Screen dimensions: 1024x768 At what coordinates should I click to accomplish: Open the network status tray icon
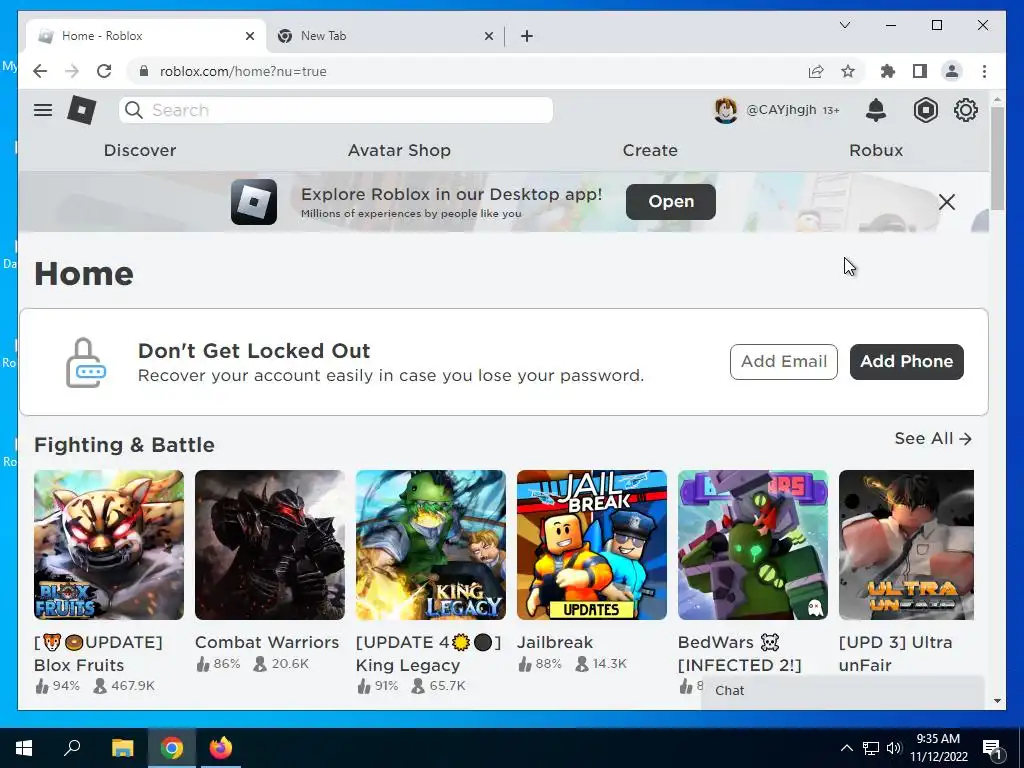coord(871,748)
